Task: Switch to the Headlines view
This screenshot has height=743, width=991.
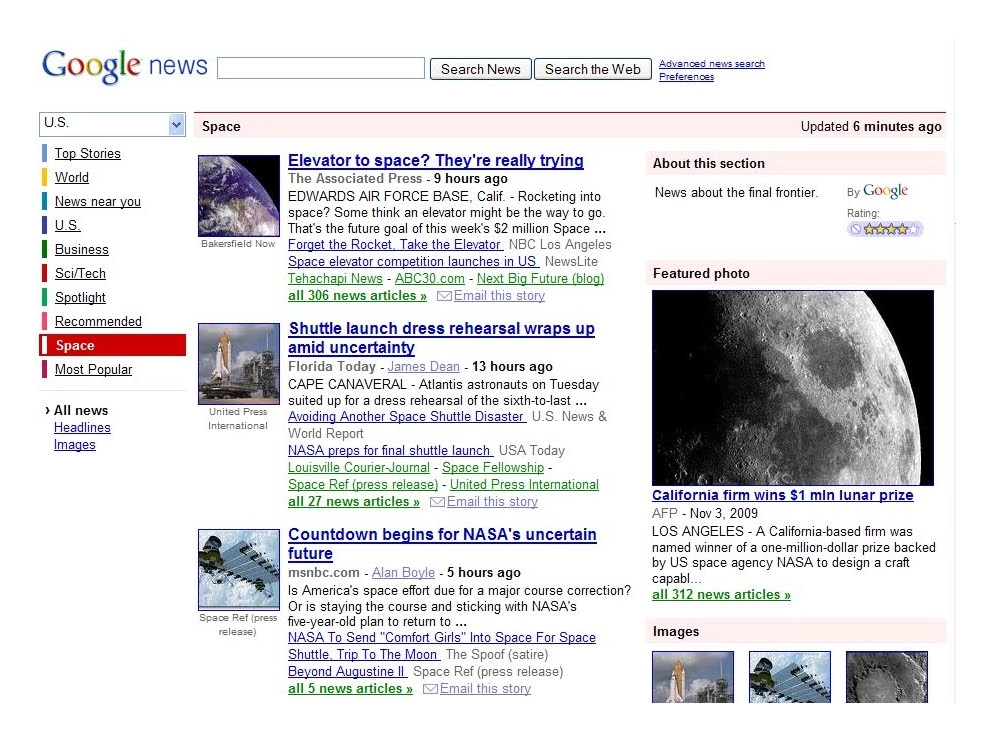Action: click(x=82, y=428)
